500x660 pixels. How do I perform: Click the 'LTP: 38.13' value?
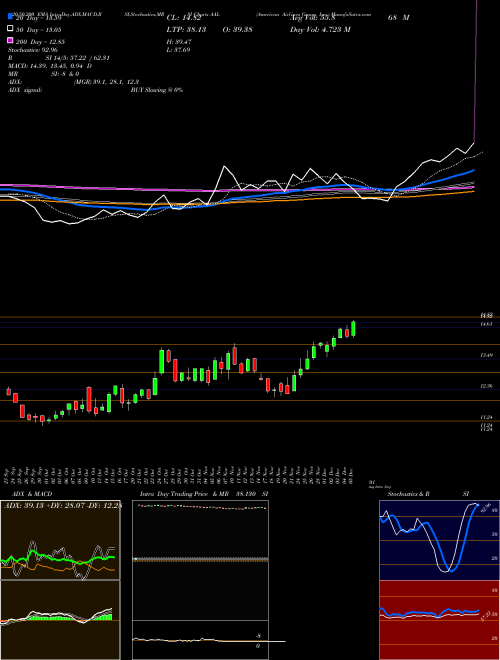pyautogui.click(x=186, y=30)
